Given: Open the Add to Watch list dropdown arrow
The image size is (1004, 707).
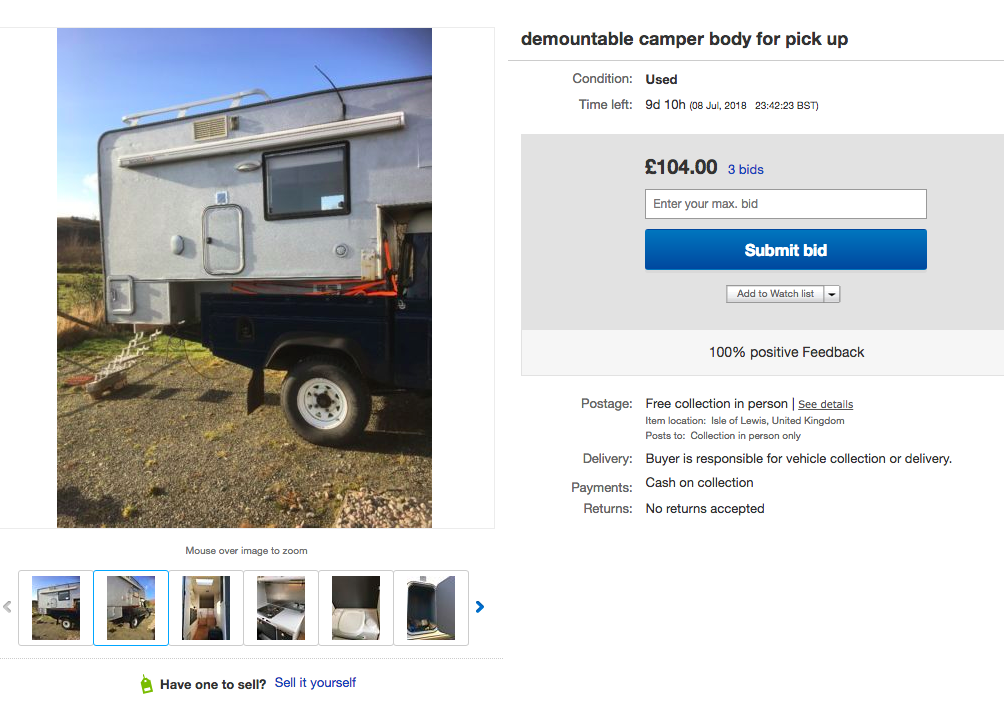Looking at the screenshot, I should click(x=832, y=294).
